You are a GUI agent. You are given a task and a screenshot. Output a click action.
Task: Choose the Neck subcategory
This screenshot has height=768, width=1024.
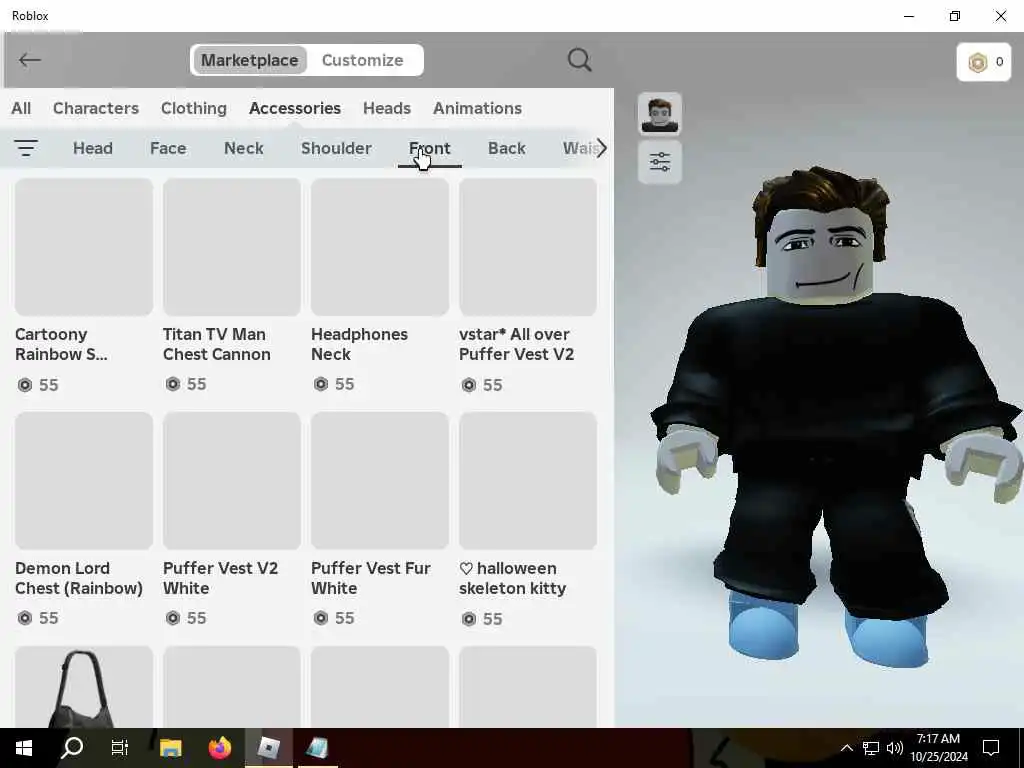(x=244, y=148)
